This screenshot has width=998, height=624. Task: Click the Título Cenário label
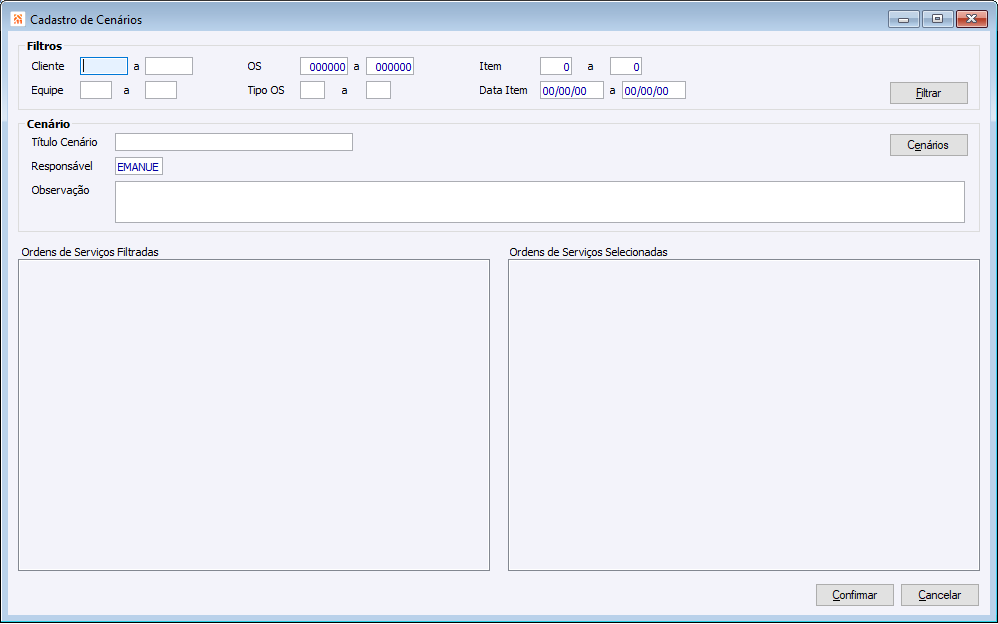pos(64,142)
